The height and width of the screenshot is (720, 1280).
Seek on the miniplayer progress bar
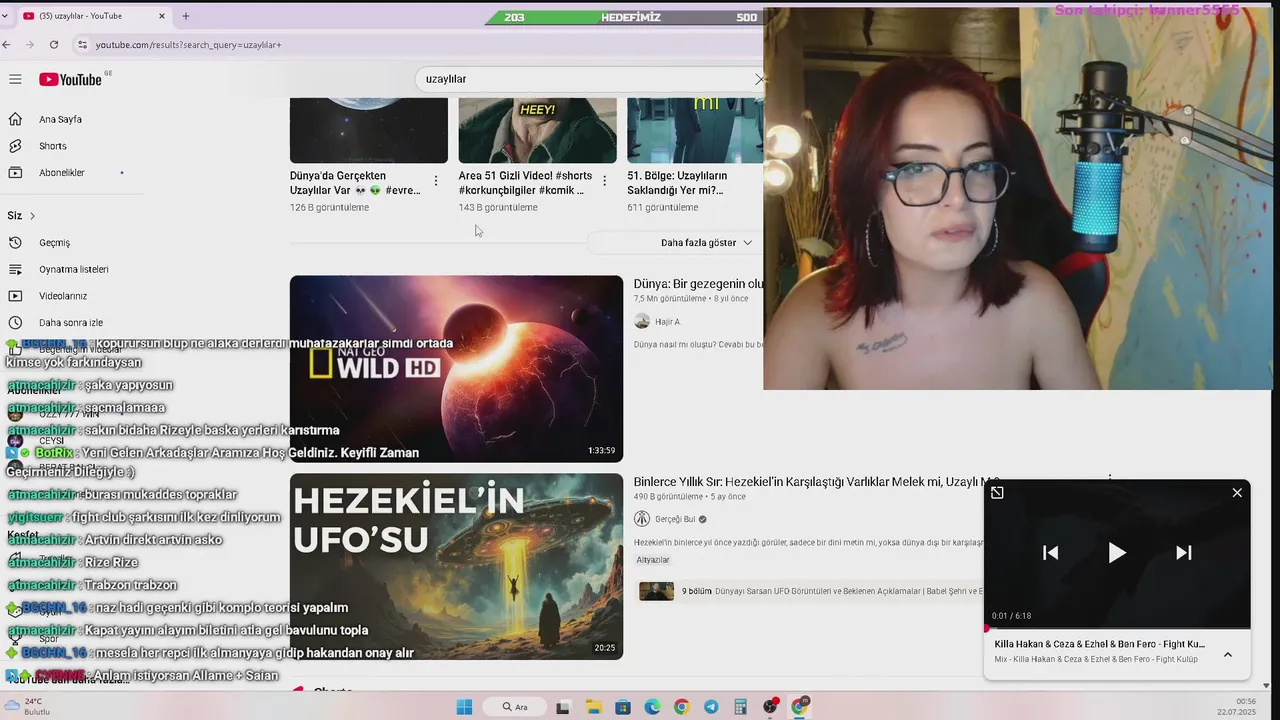point(1117,629)
